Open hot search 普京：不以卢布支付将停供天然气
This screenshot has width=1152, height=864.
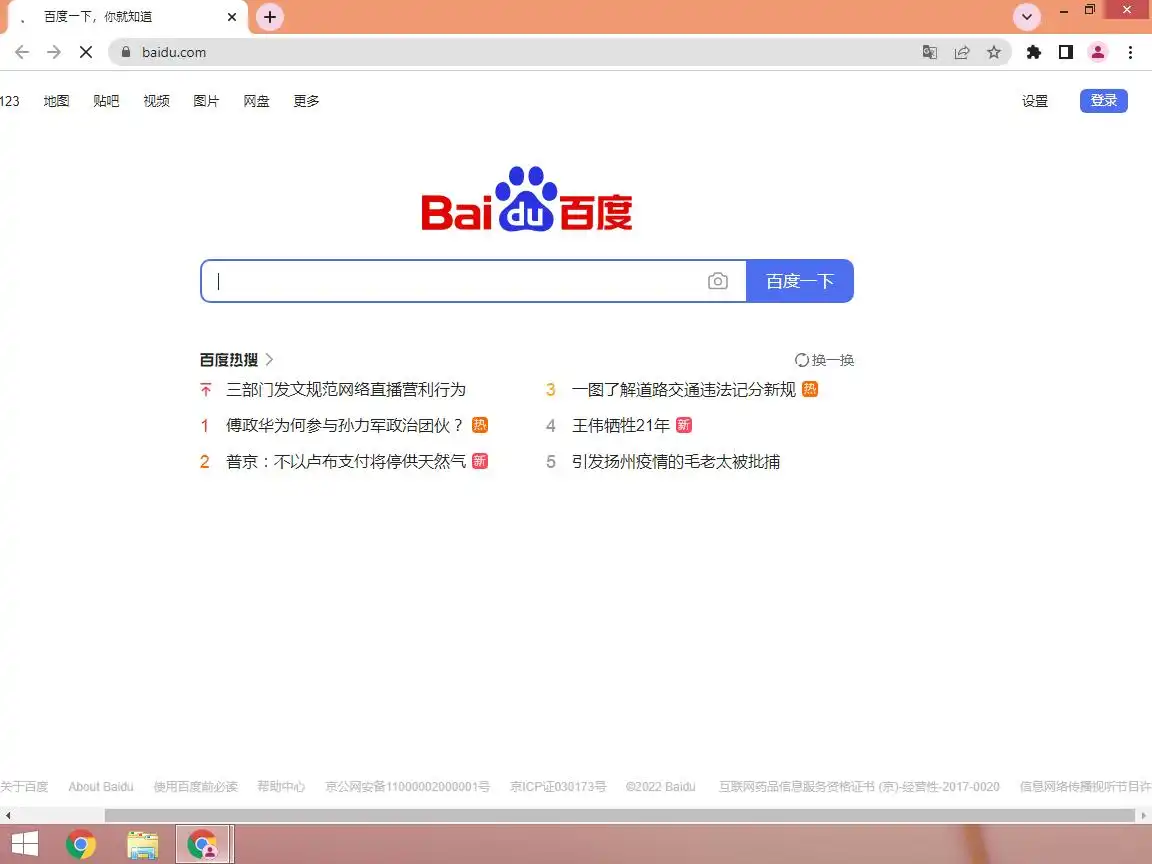[x=346, y=461]
